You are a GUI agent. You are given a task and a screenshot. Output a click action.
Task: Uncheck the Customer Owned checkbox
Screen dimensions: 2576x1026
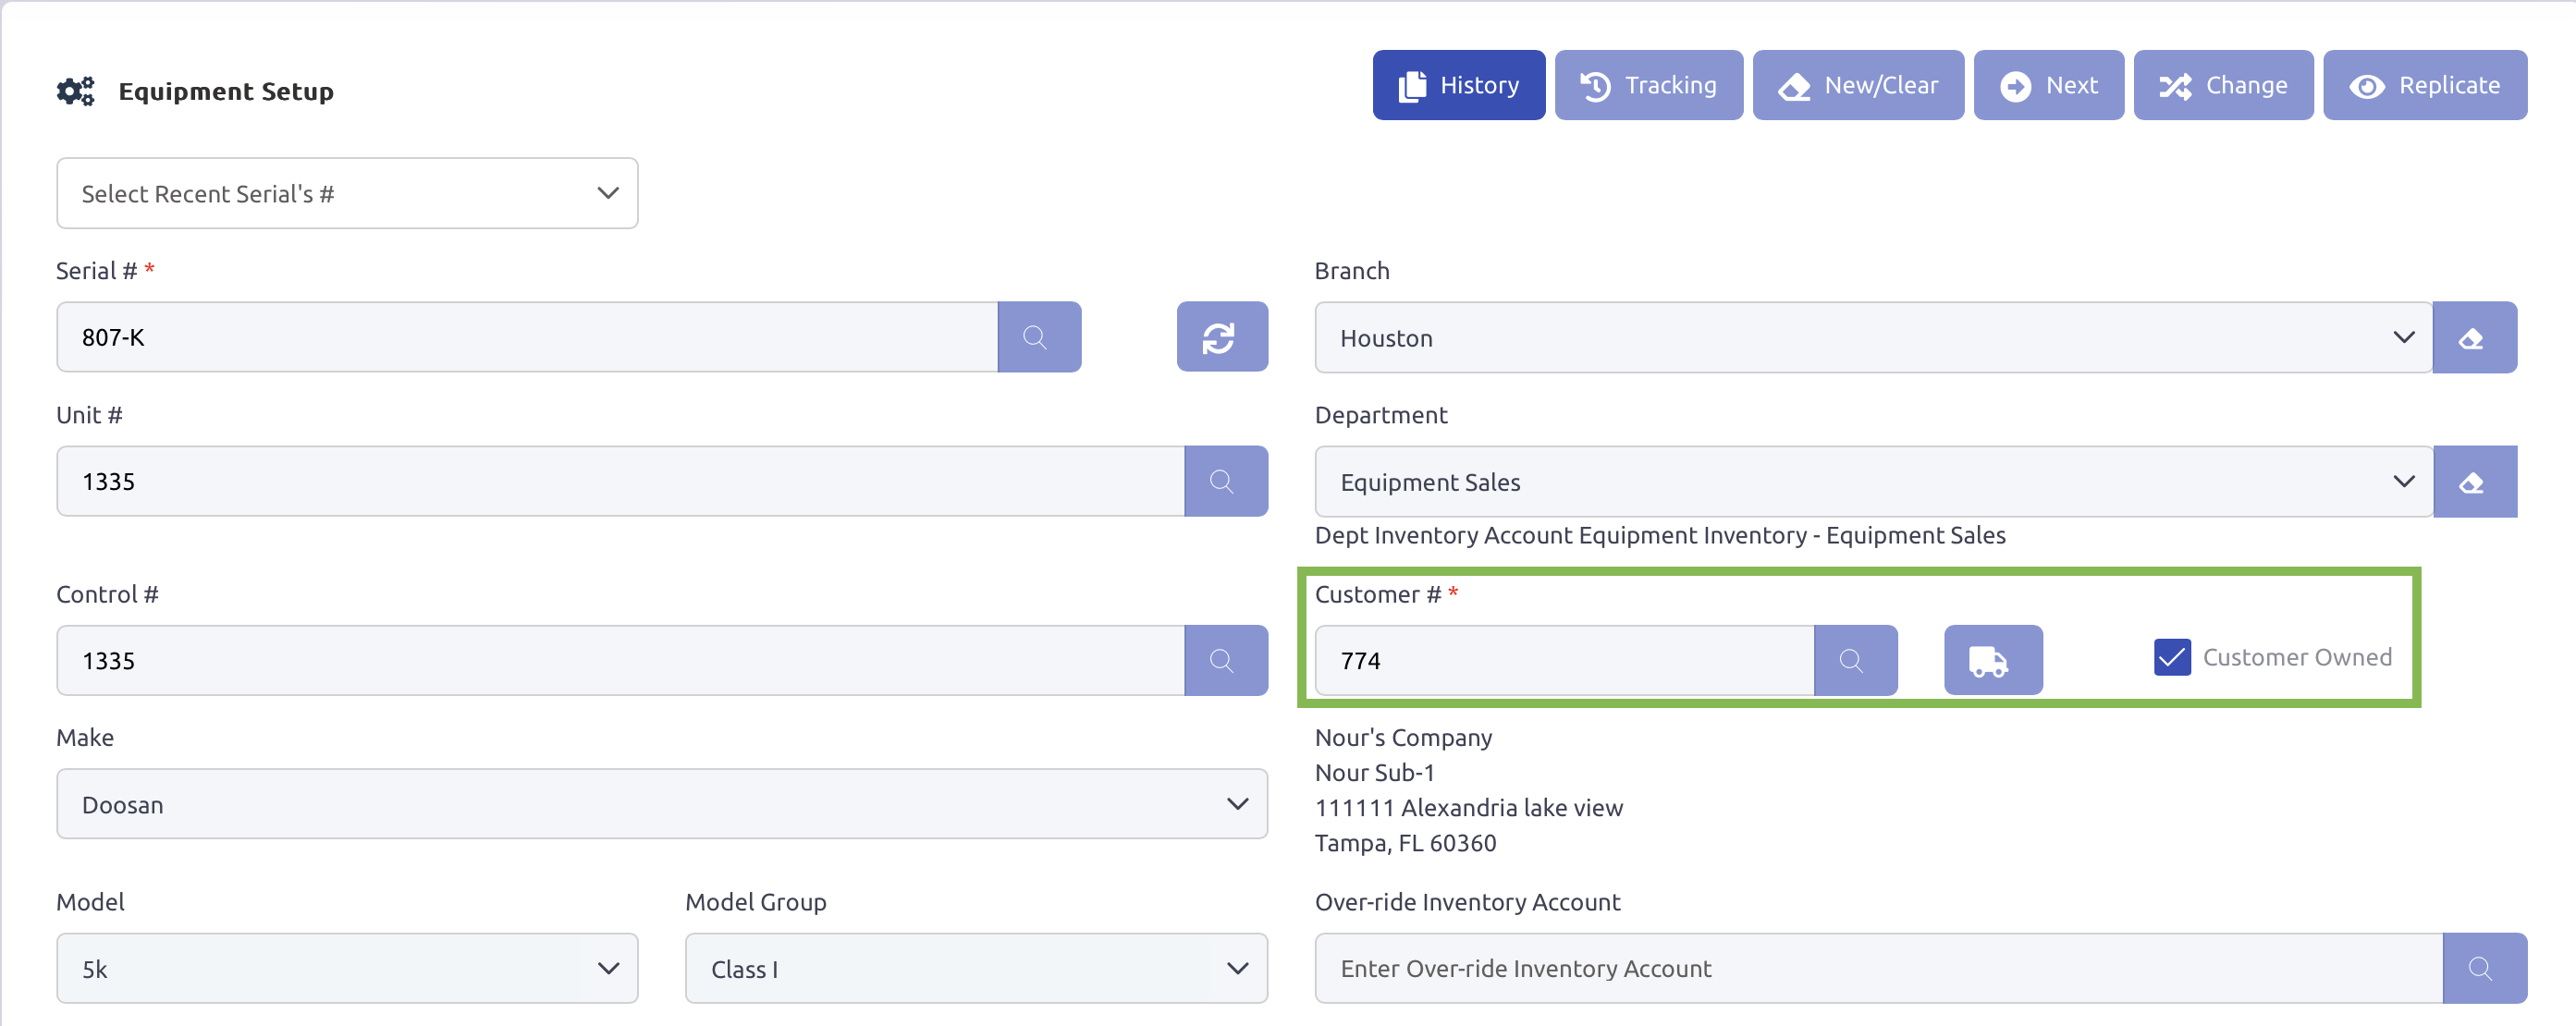tap(2172, 657)
